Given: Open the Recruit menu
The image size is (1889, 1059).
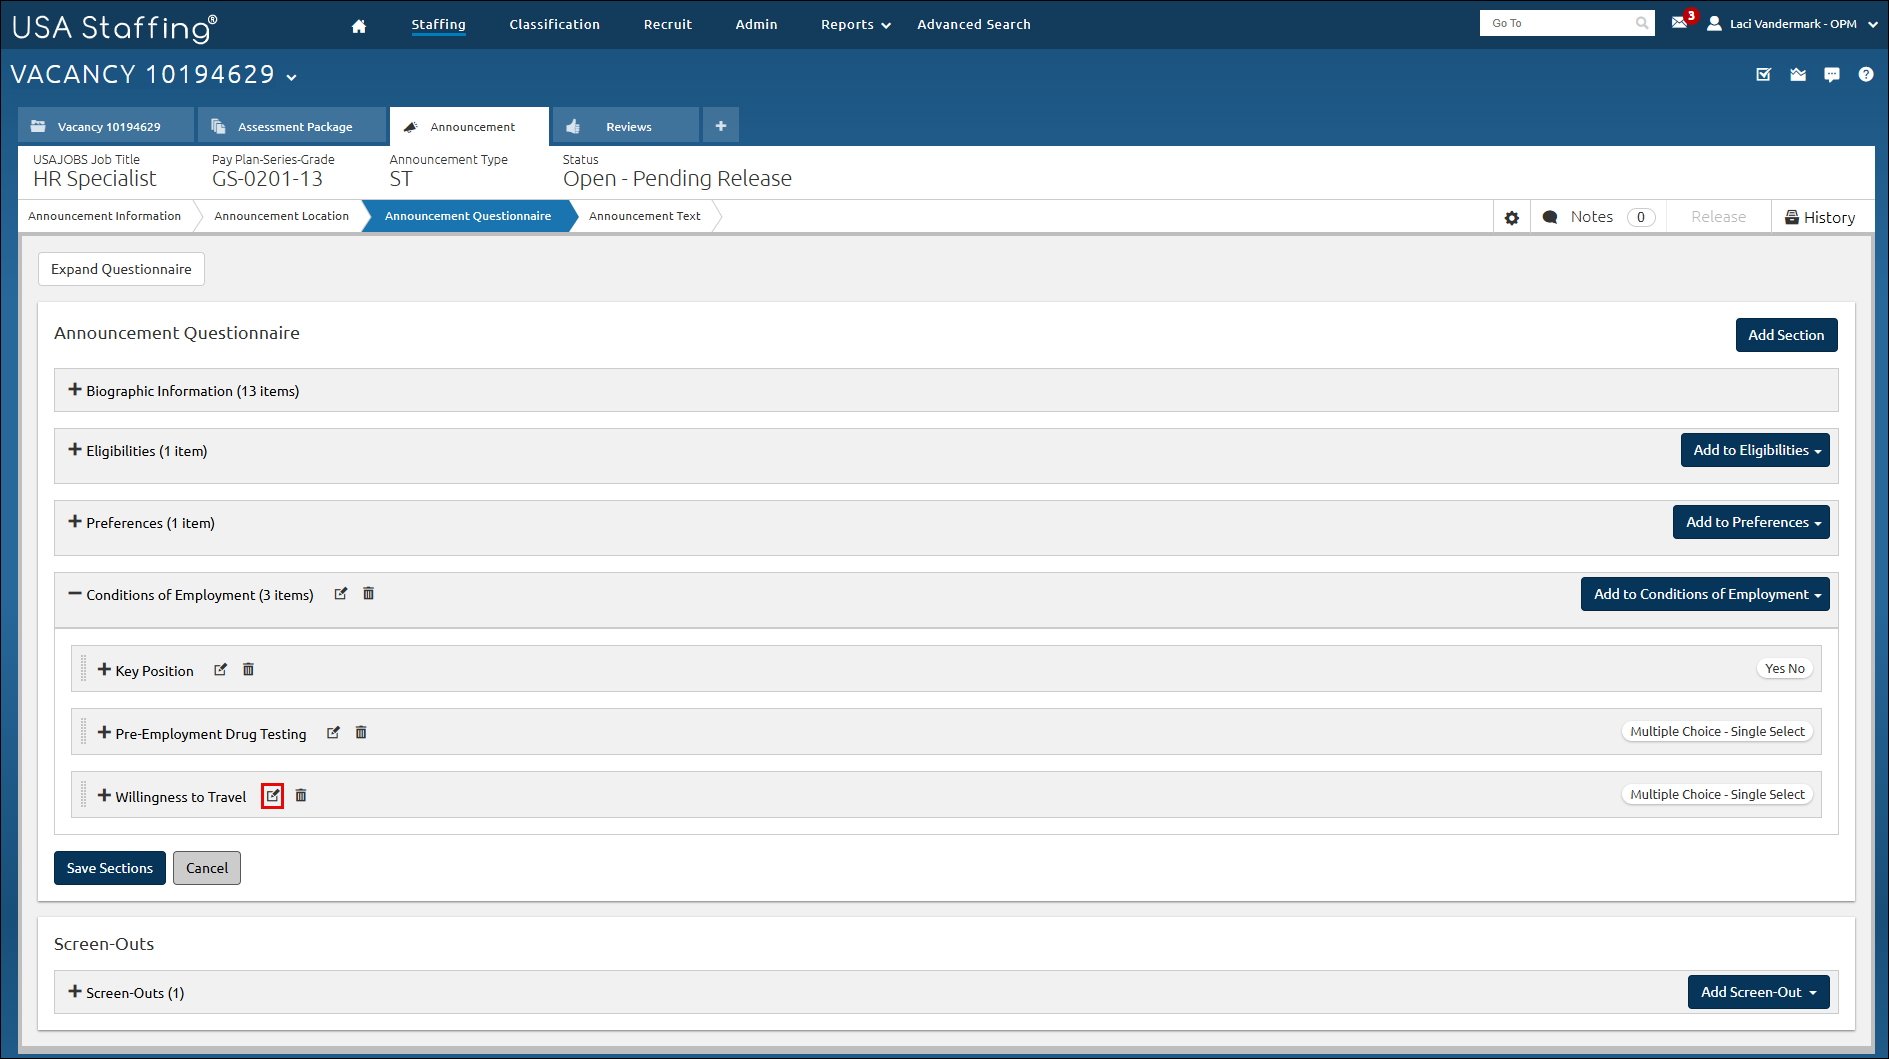Looking at the screenshot, I should (x=667, y=25).
